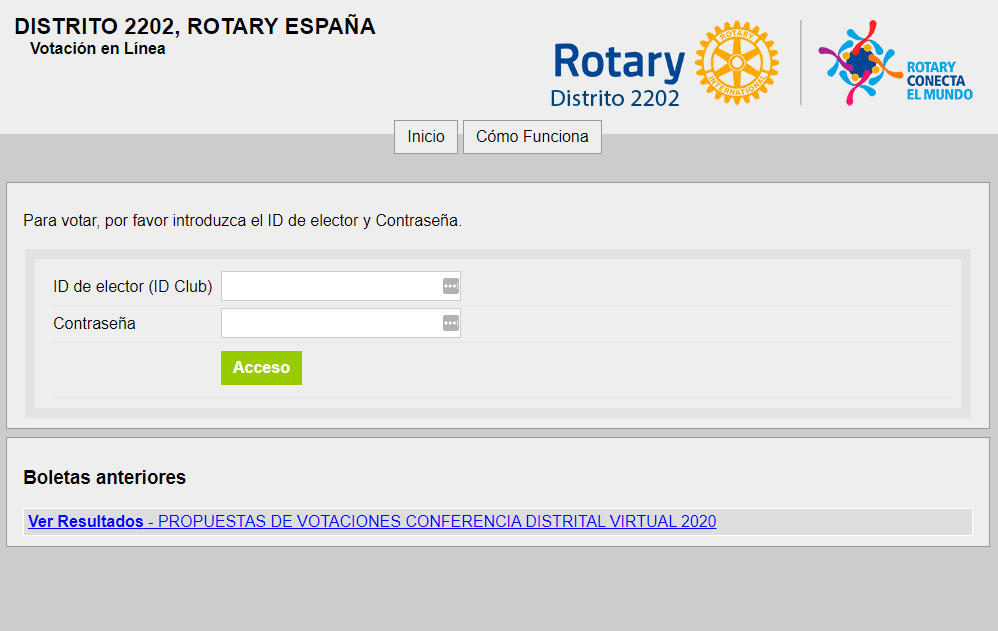Switch to the Cómo Funciona tab

532,137
